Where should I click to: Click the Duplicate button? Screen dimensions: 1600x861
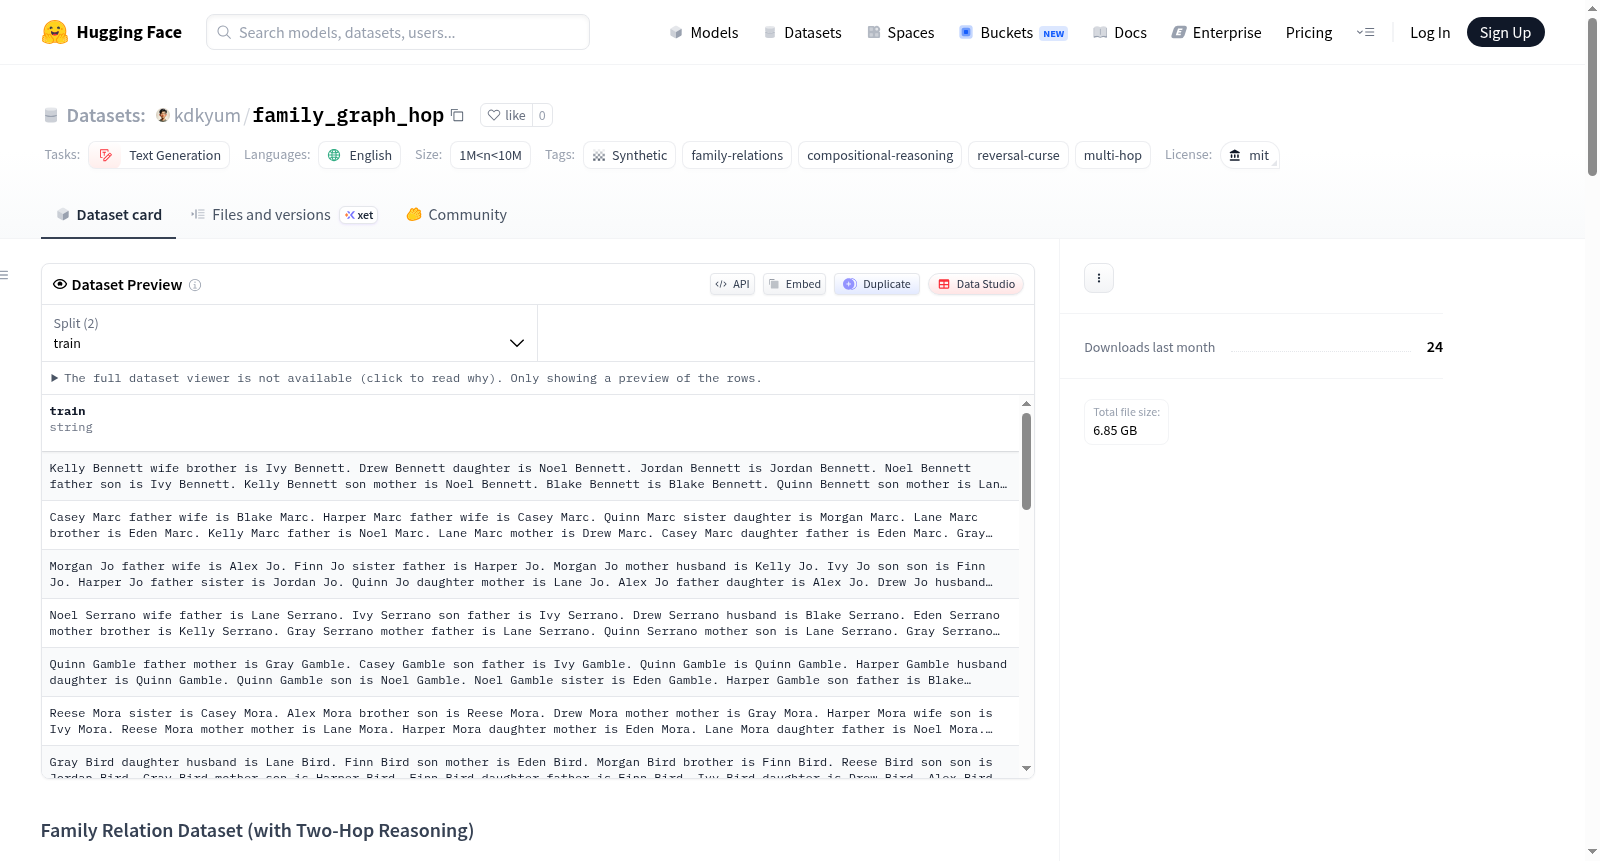click(x=877, y=284)
